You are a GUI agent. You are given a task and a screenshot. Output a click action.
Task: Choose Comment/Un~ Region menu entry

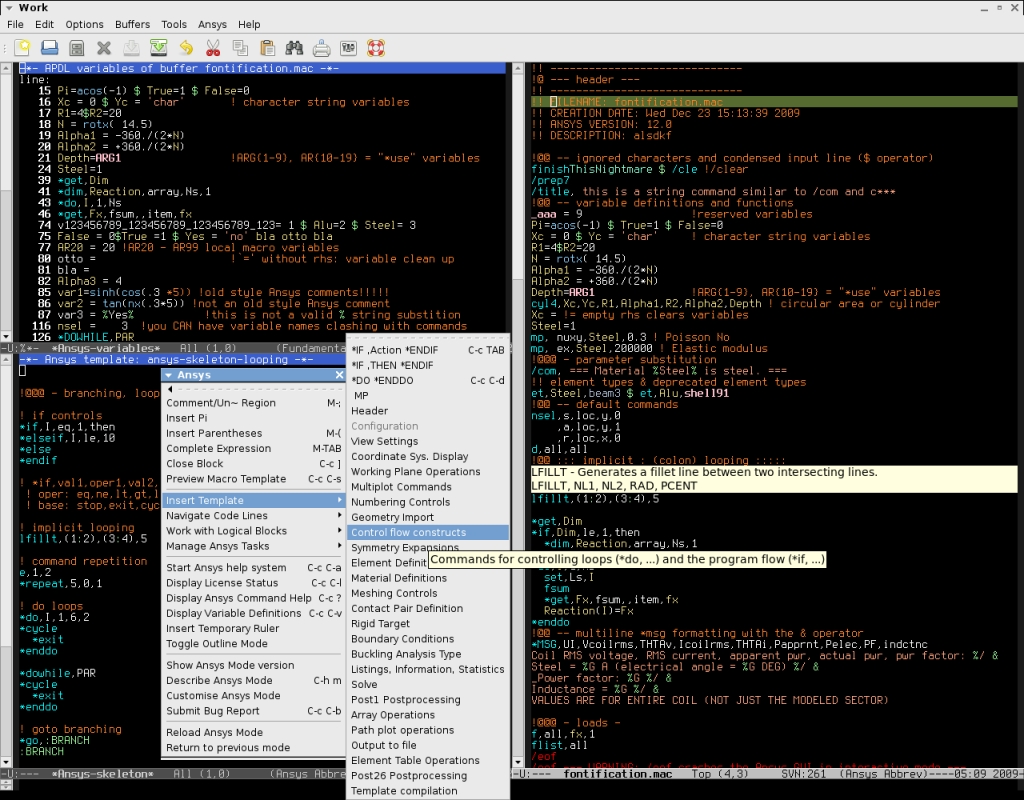pos(253,403)
